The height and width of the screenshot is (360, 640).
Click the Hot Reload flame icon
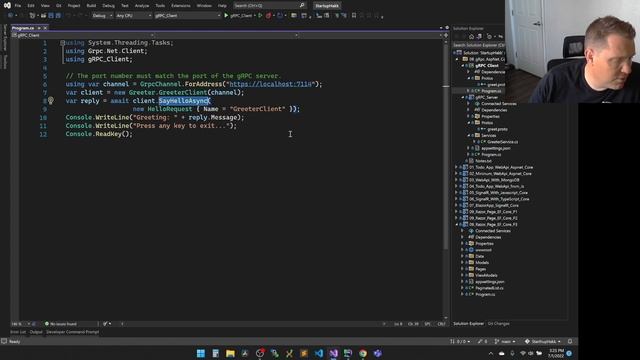coord(268,16)
